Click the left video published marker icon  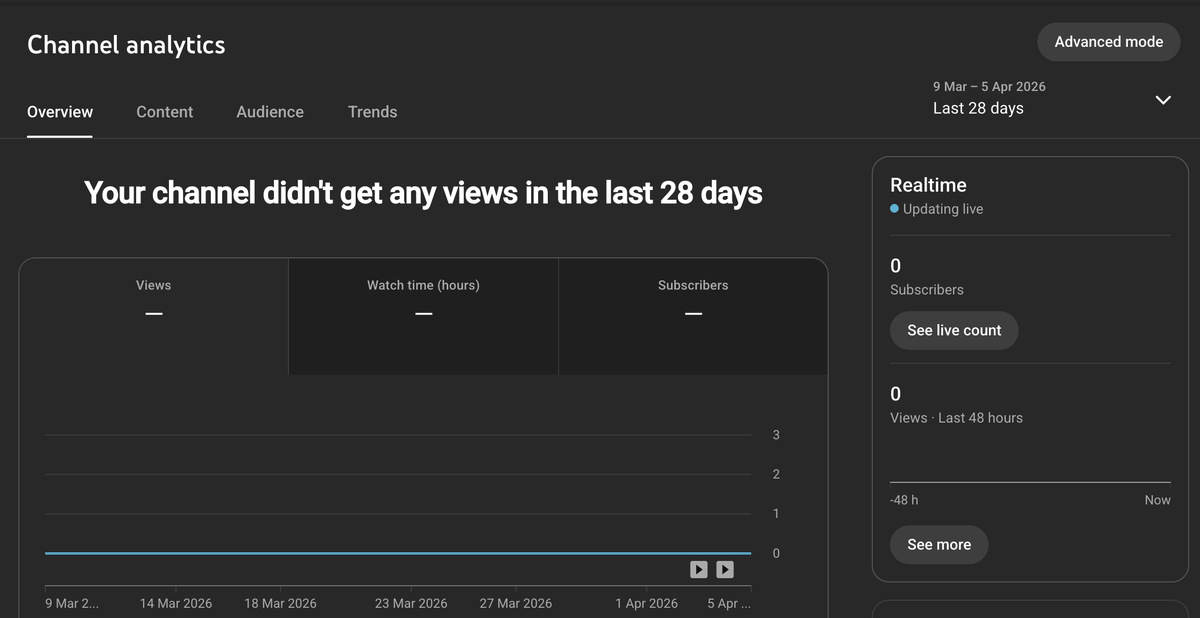[x=699, y=569]
